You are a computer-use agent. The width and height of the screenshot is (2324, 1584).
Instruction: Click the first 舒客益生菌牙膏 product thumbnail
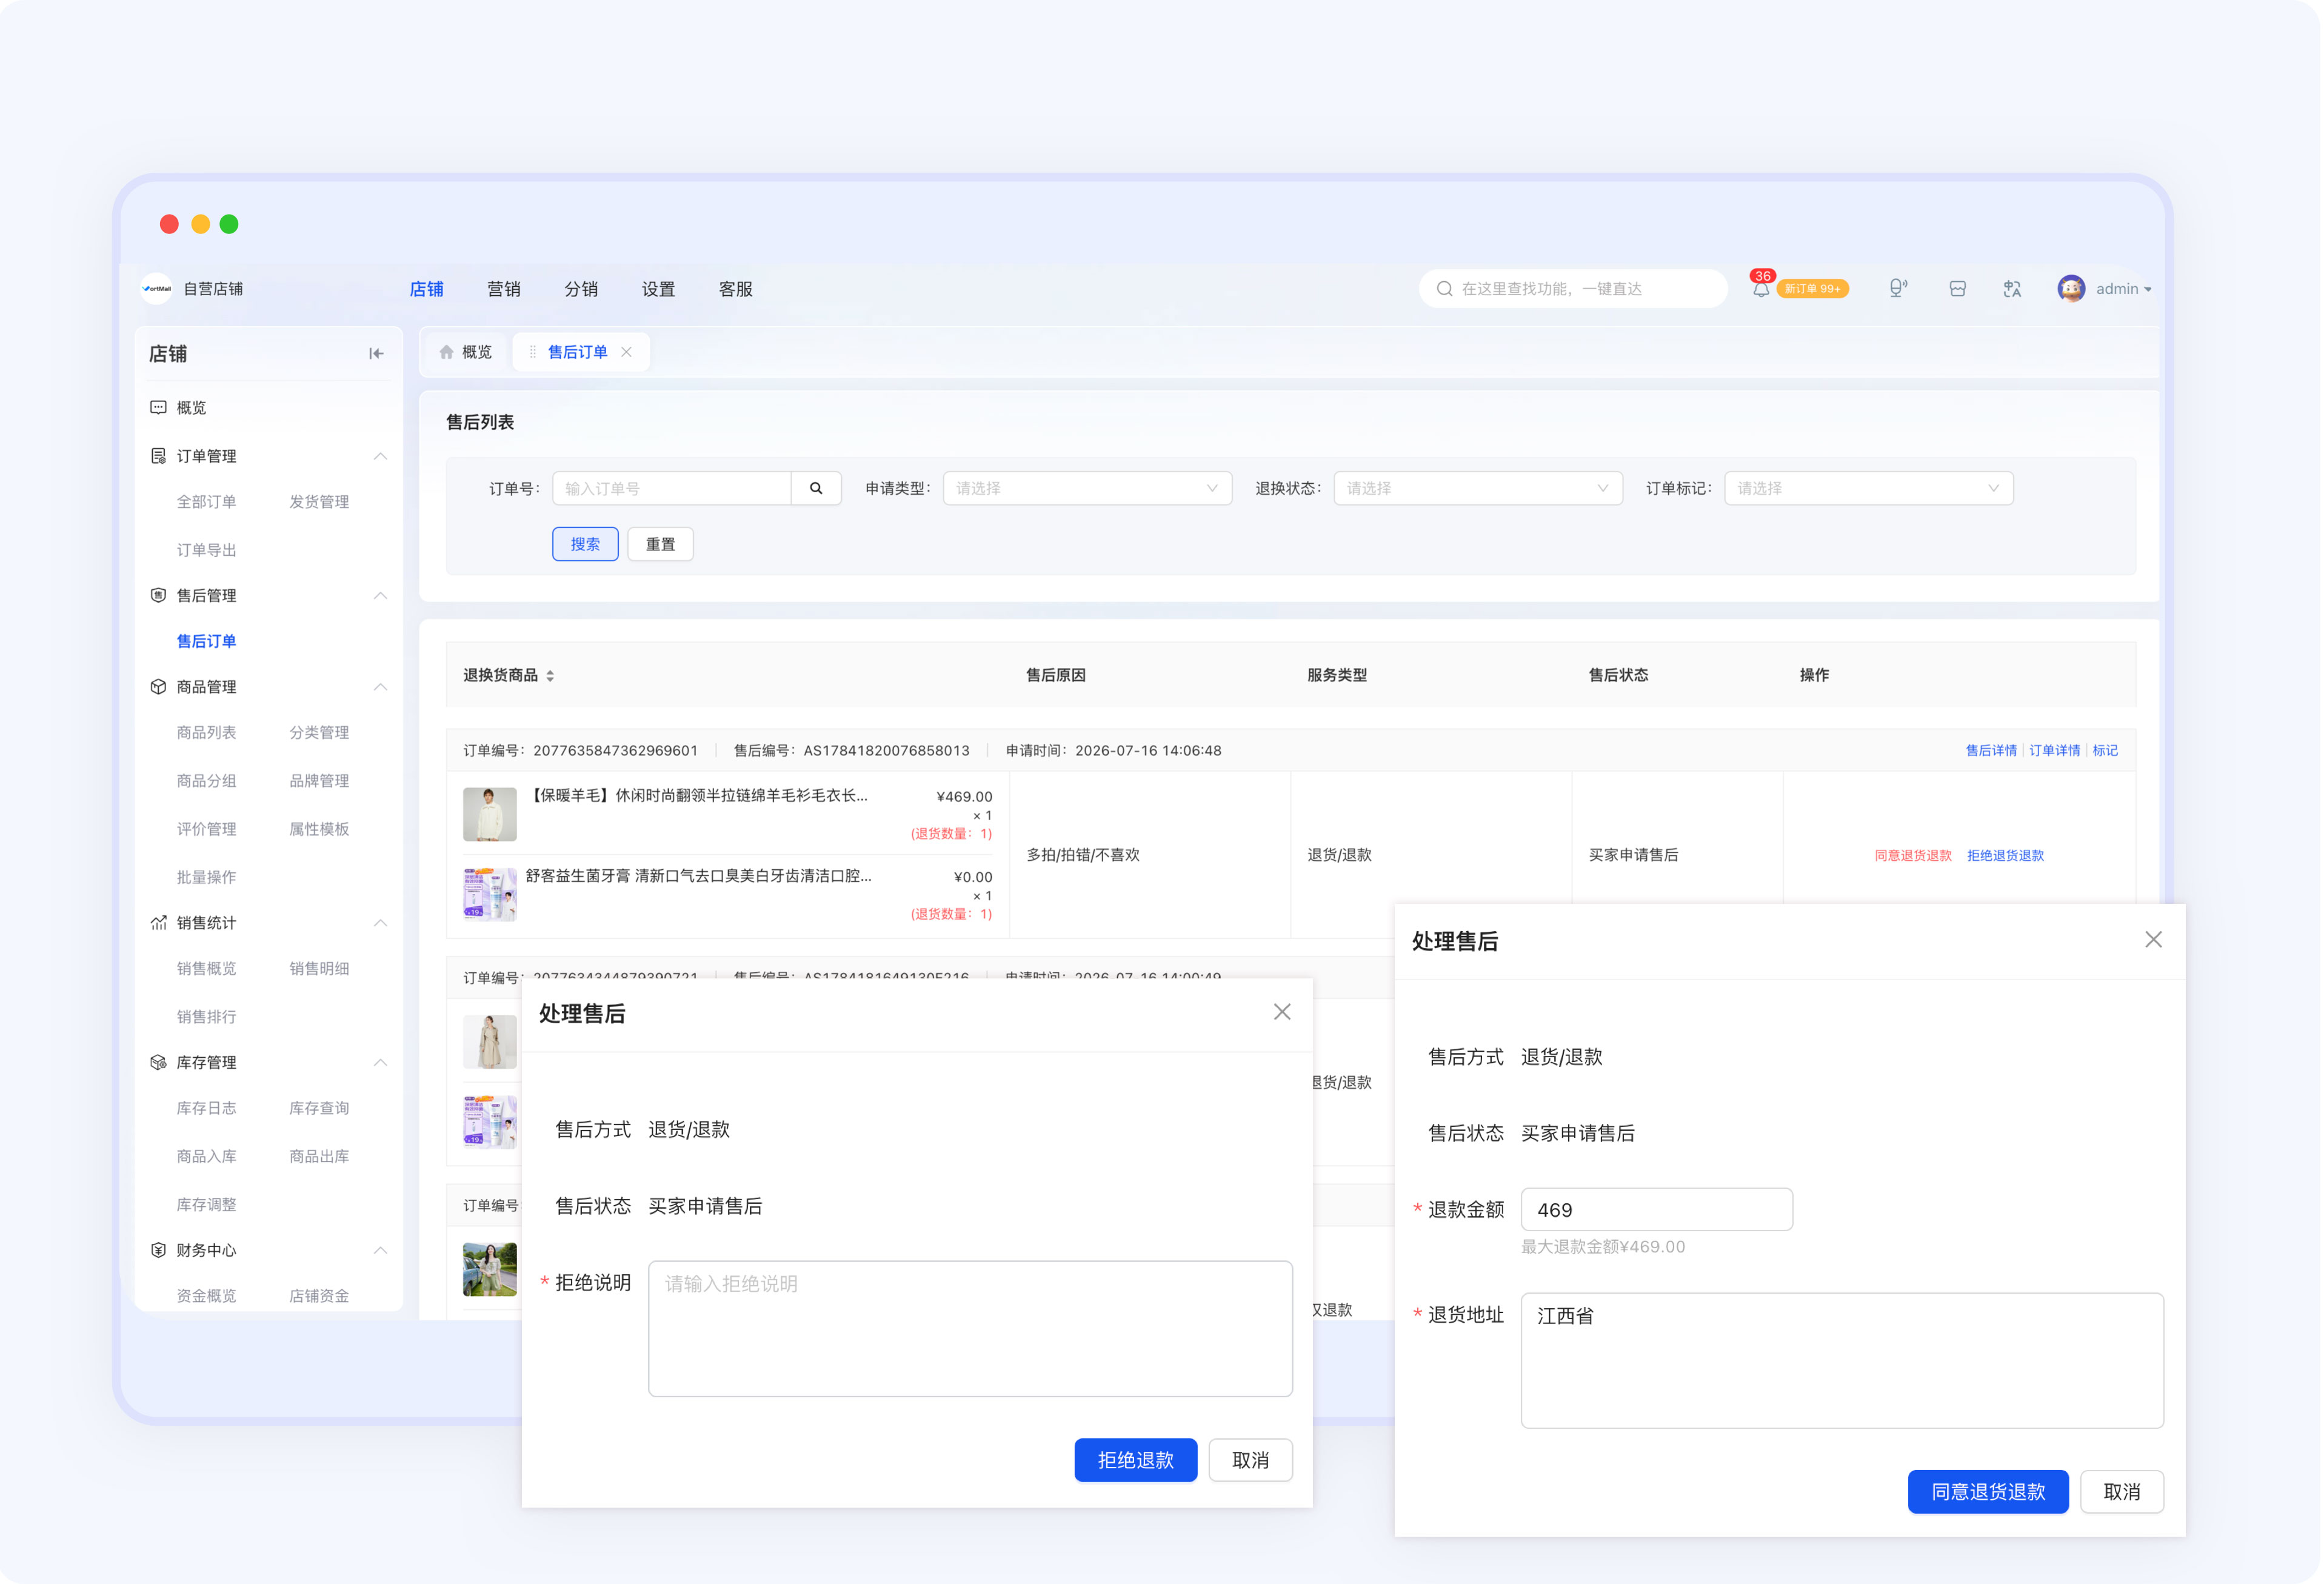click(490, 894)
